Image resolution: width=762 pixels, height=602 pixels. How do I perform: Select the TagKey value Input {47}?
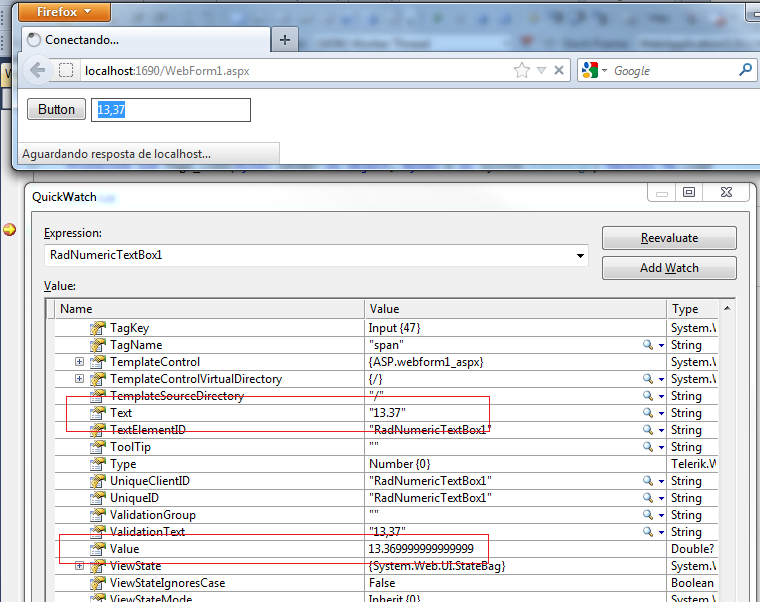(394, 328)
